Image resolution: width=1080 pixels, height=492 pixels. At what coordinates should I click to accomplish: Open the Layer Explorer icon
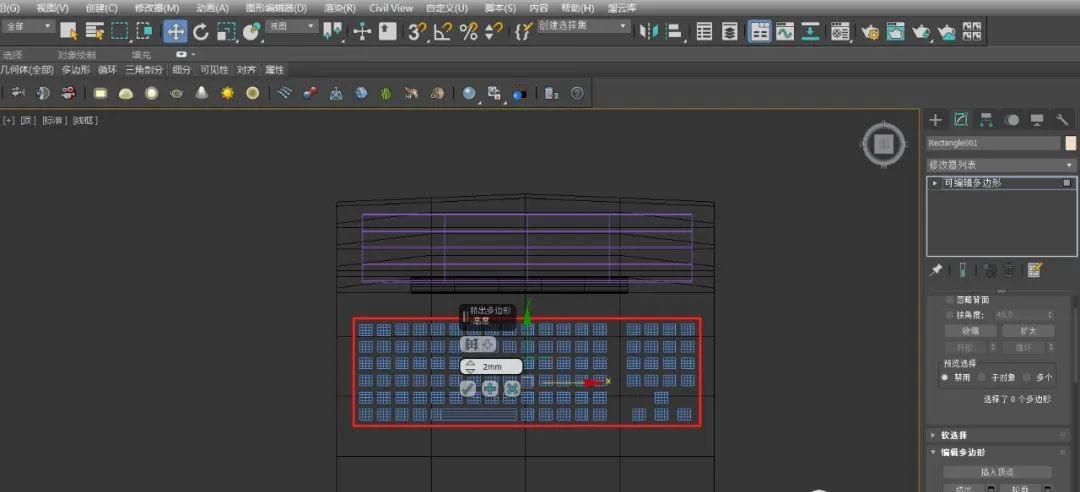(729, 31)
